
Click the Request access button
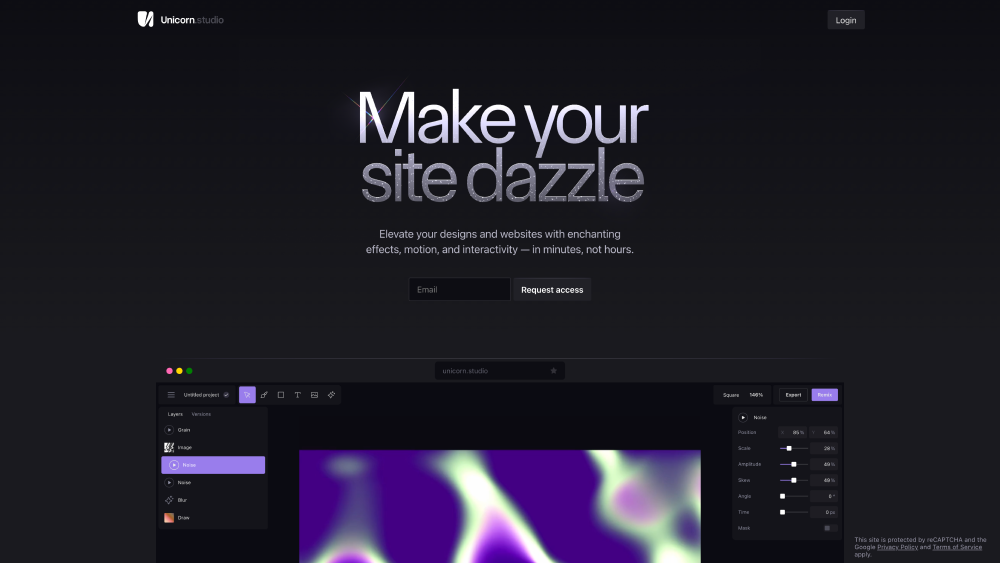[552, 289]
